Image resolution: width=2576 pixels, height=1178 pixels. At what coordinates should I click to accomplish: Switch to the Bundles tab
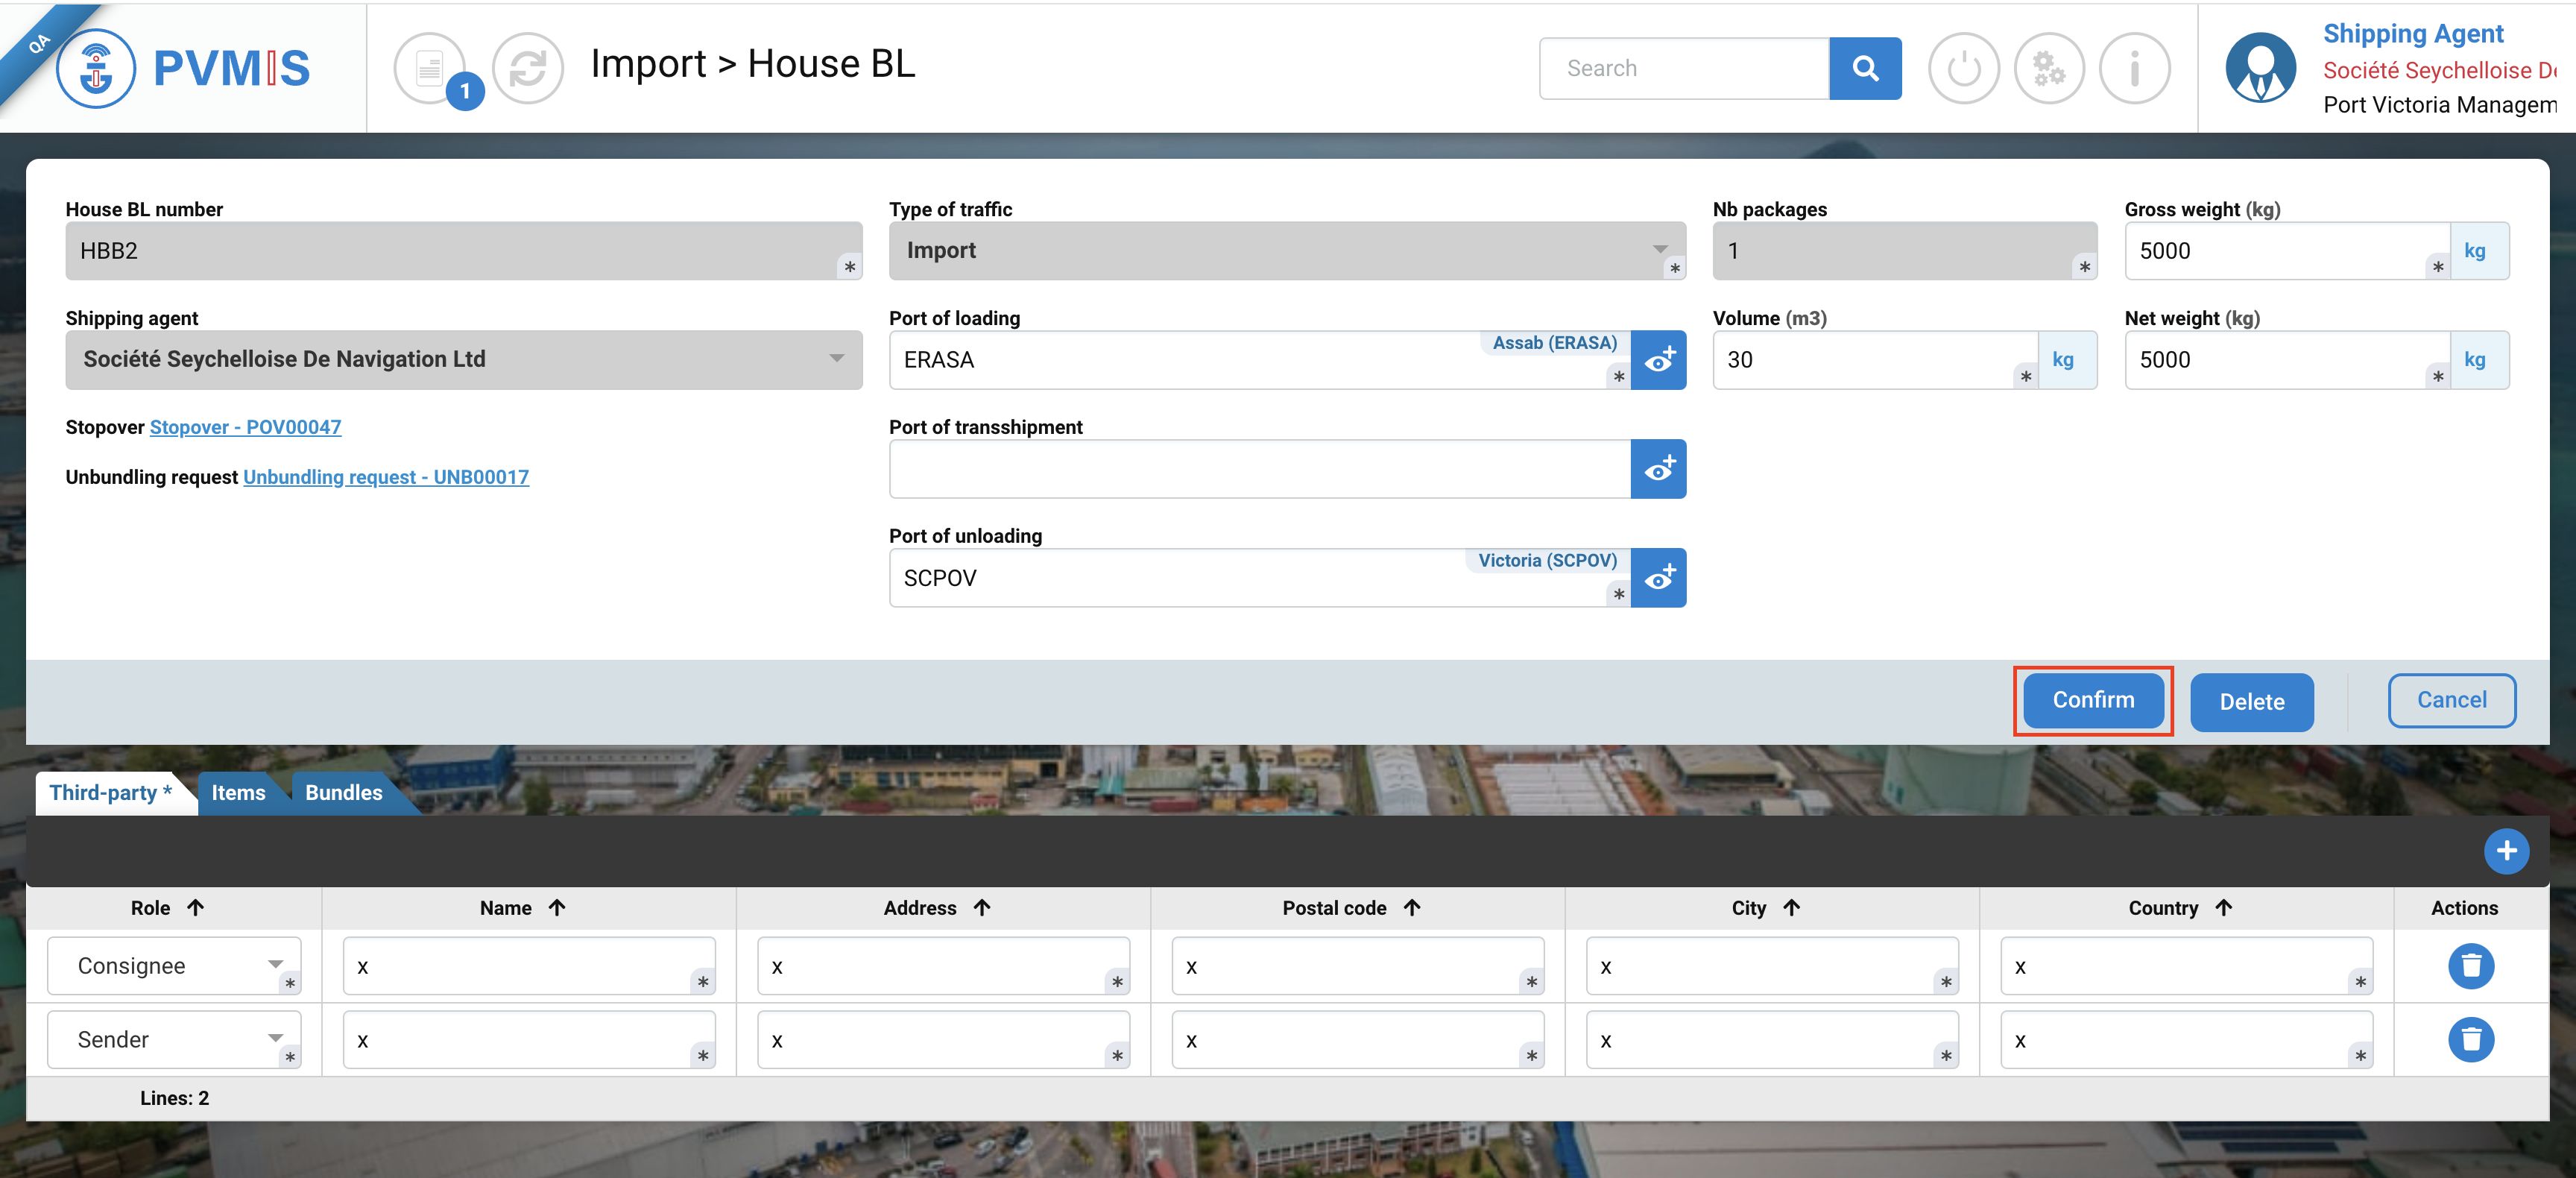tap(343, 793)
